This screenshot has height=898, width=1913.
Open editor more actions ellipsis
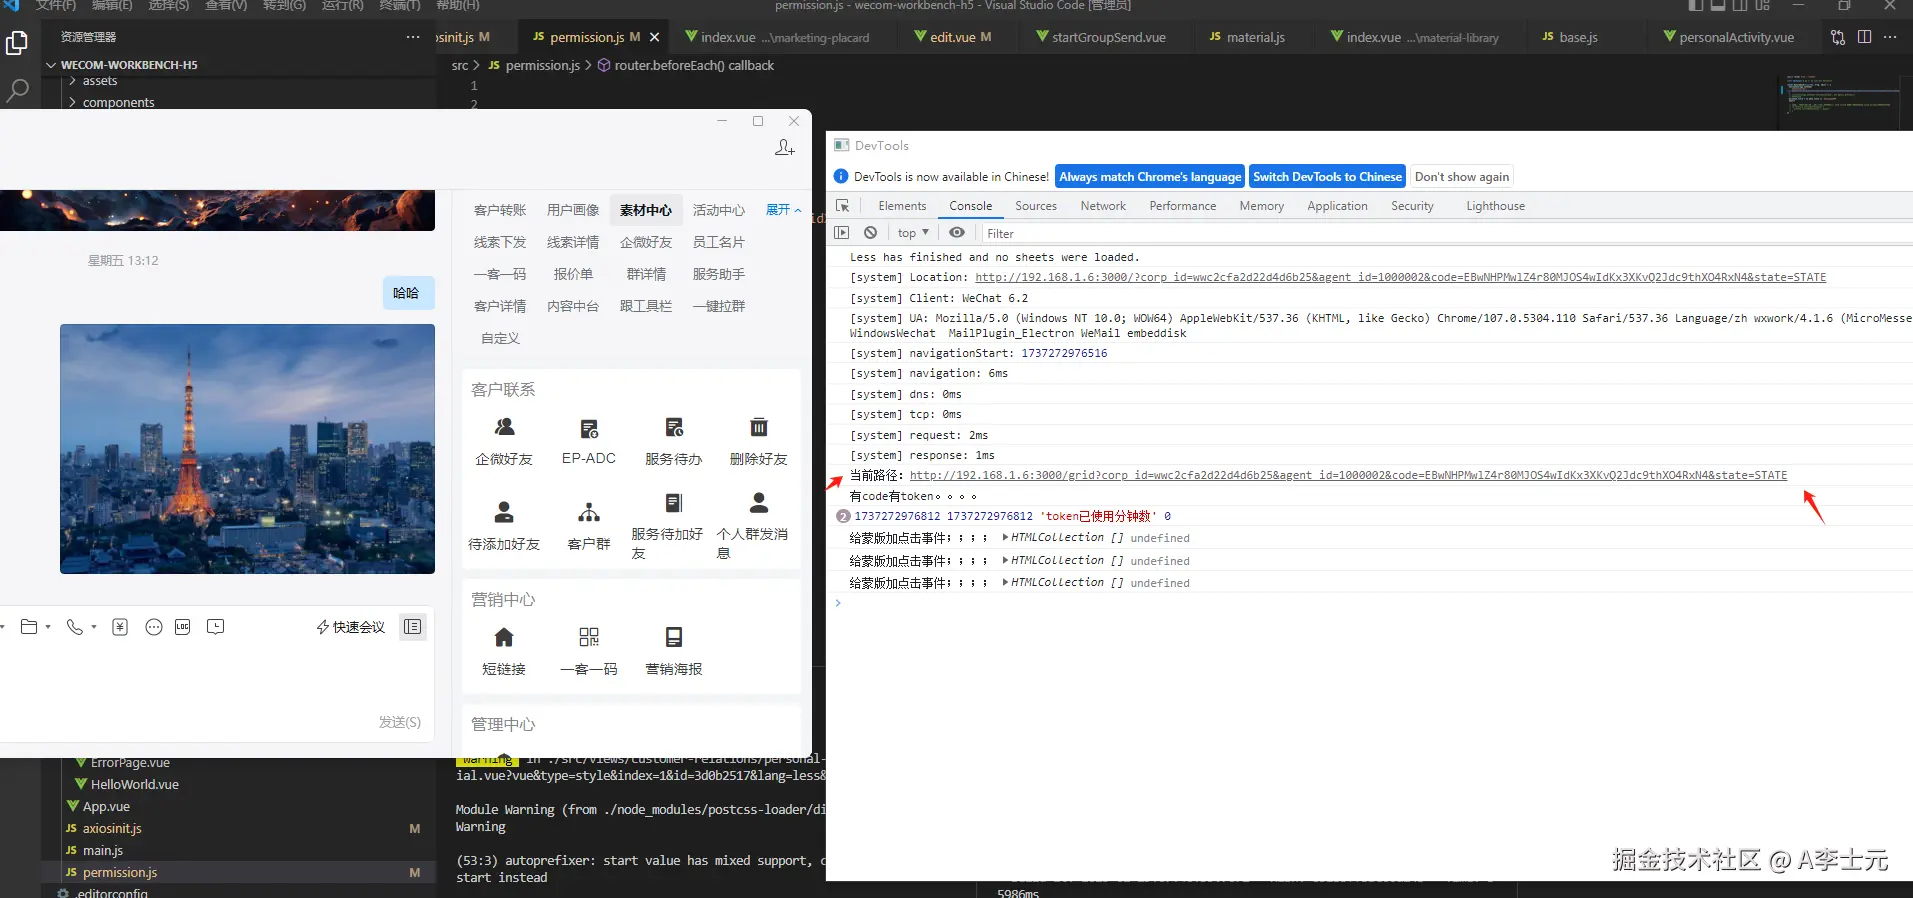pyautogui.click(x=1890, y=37)
